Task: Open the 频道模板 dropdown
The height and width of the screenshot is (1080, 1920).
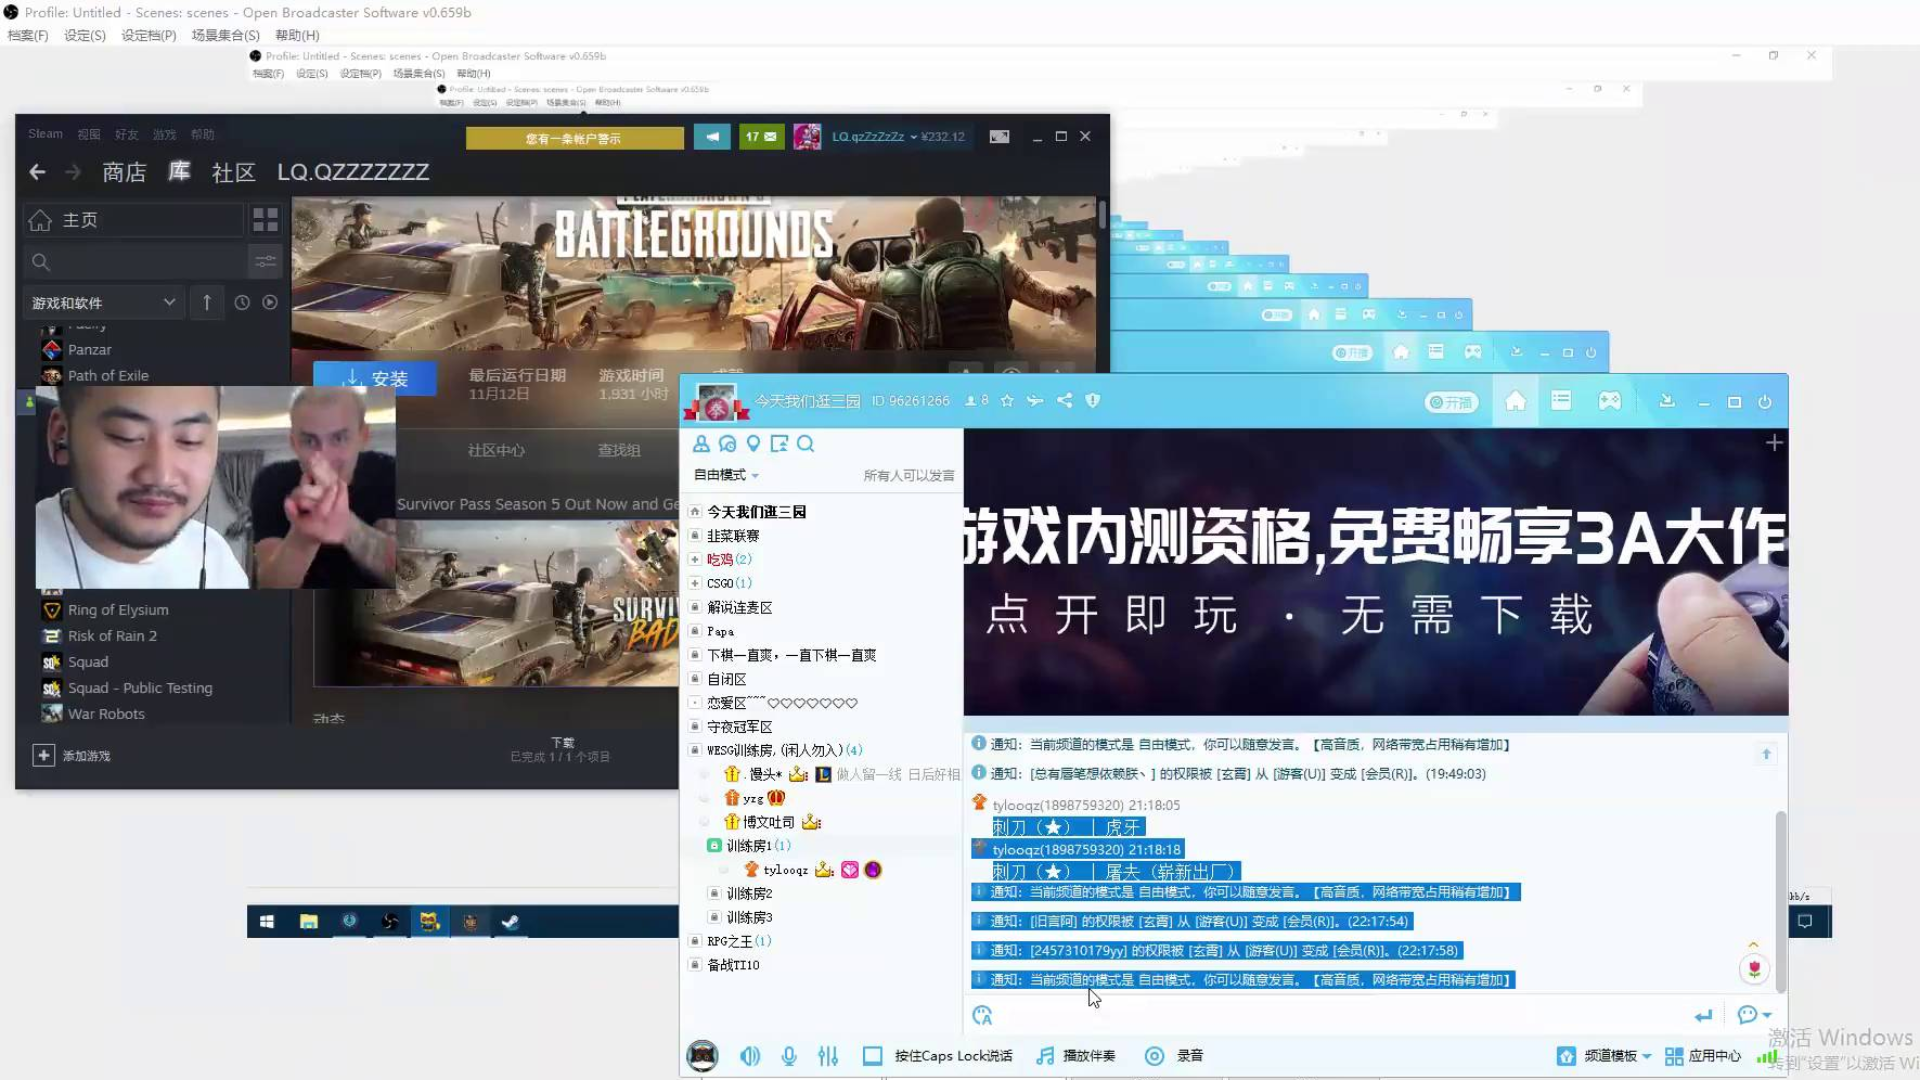Action: pyautogui.click(x=1604, y=1056)
